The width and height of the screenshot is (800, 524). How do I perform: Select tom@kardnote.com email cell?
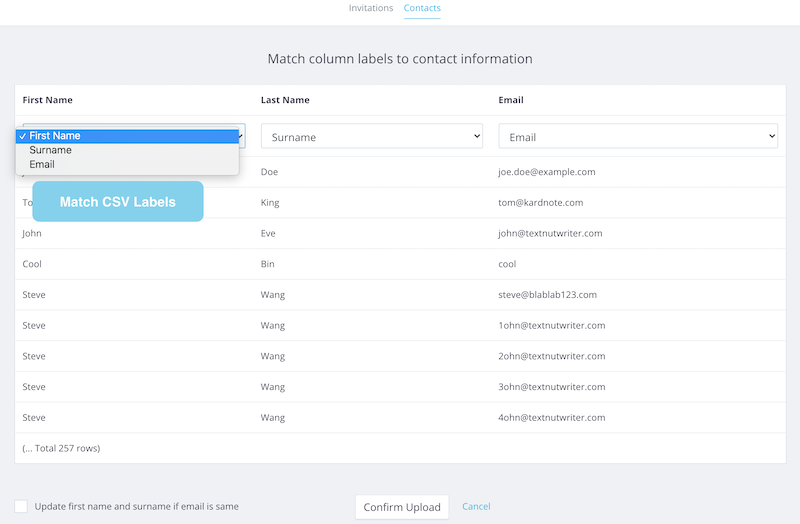coord(541,203)
